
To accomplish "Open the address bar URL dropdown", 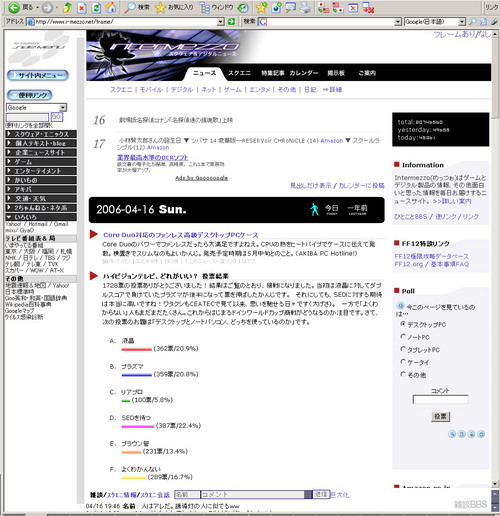I will [x=220, y=22].
